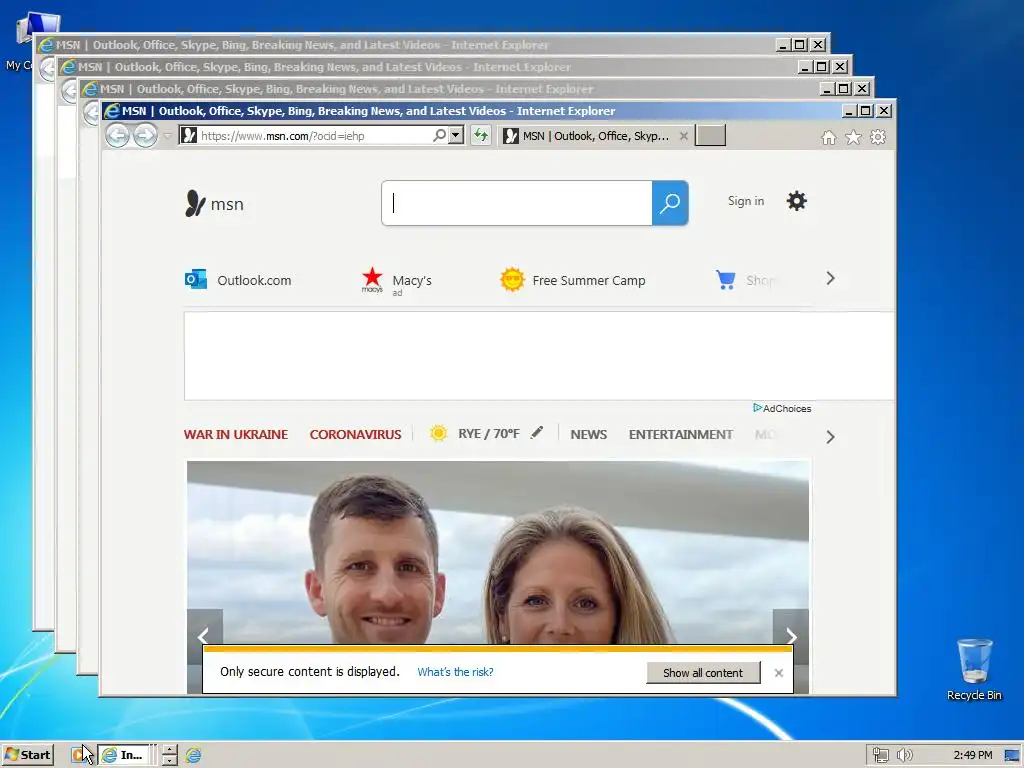Click the Forward arrow in Internet Explorer
The height and width of the screenshot is (768, 1024).
point(145,136)
